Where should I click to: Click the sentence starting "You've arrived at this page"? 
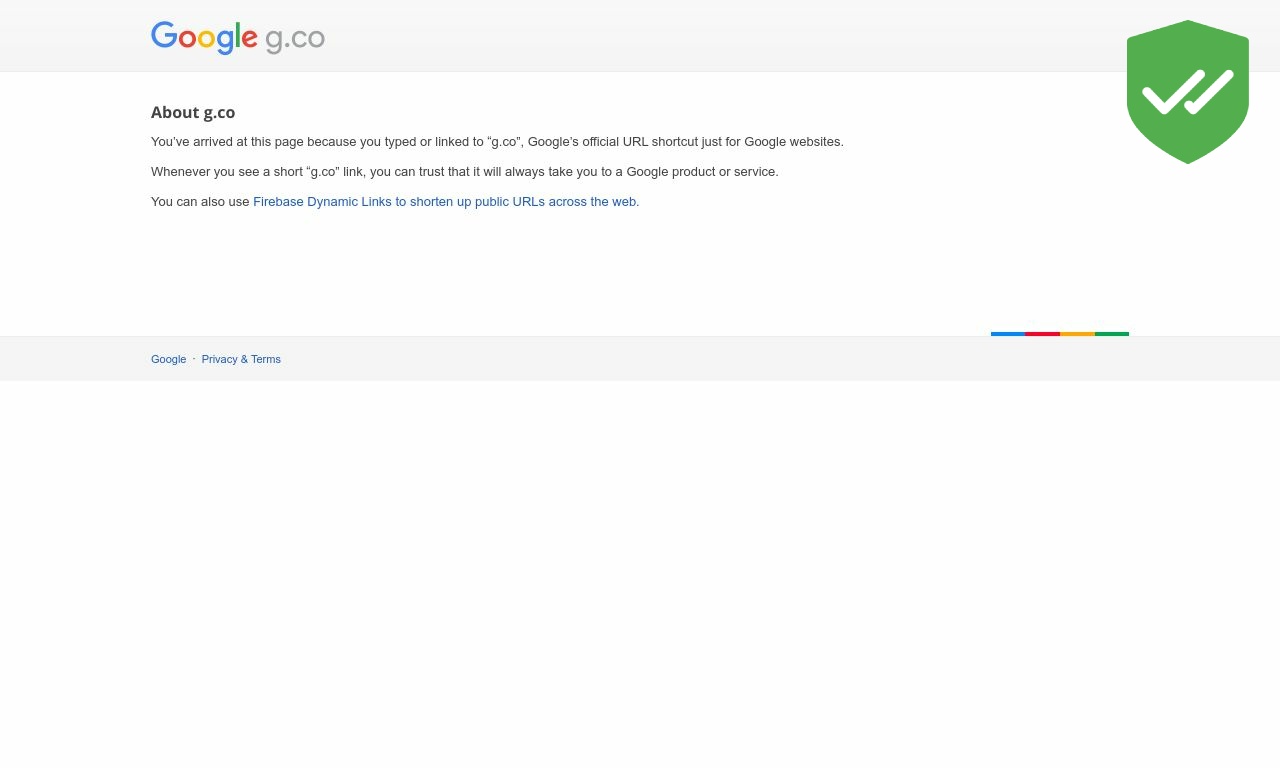497,141
